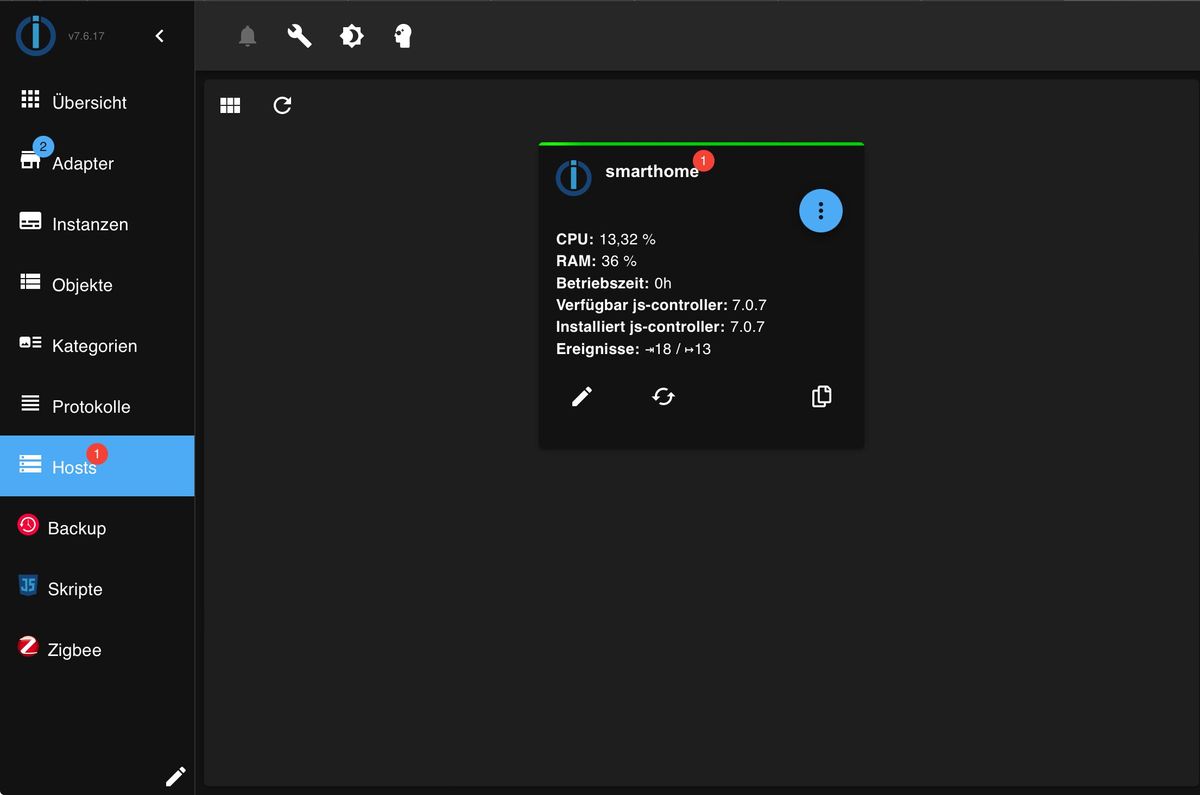
Task: Toggle expert mode head icon
Action: pos(403,37)
